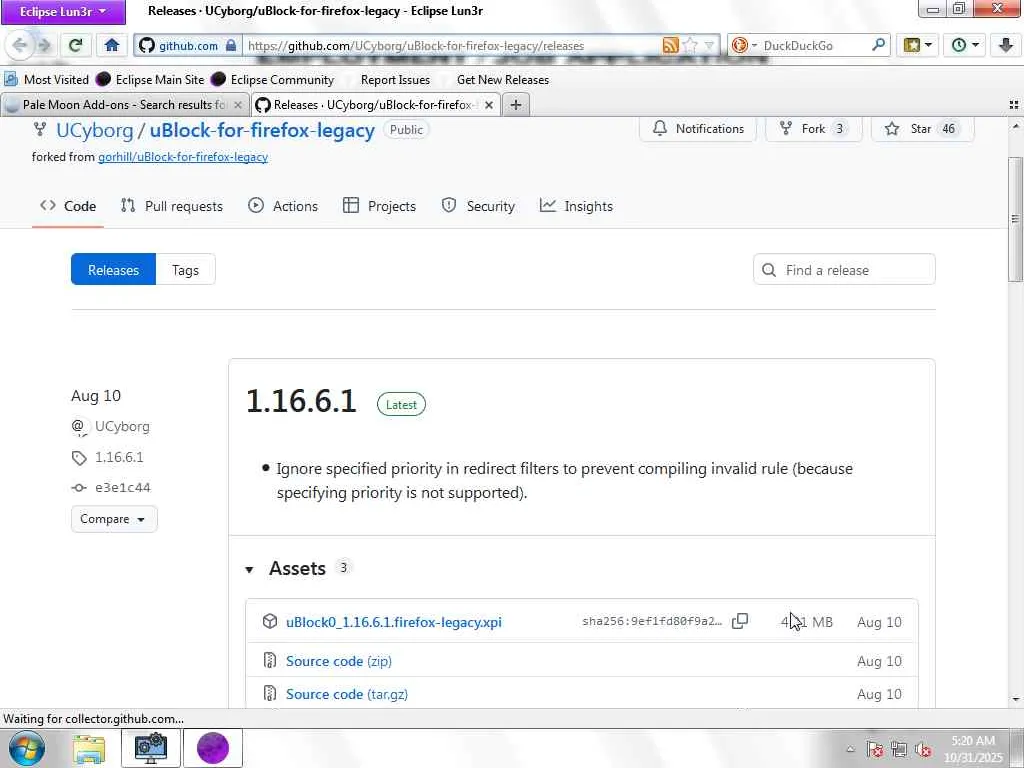
Task: Copy the sha256 checksum
Action: (x=739, y=621)
